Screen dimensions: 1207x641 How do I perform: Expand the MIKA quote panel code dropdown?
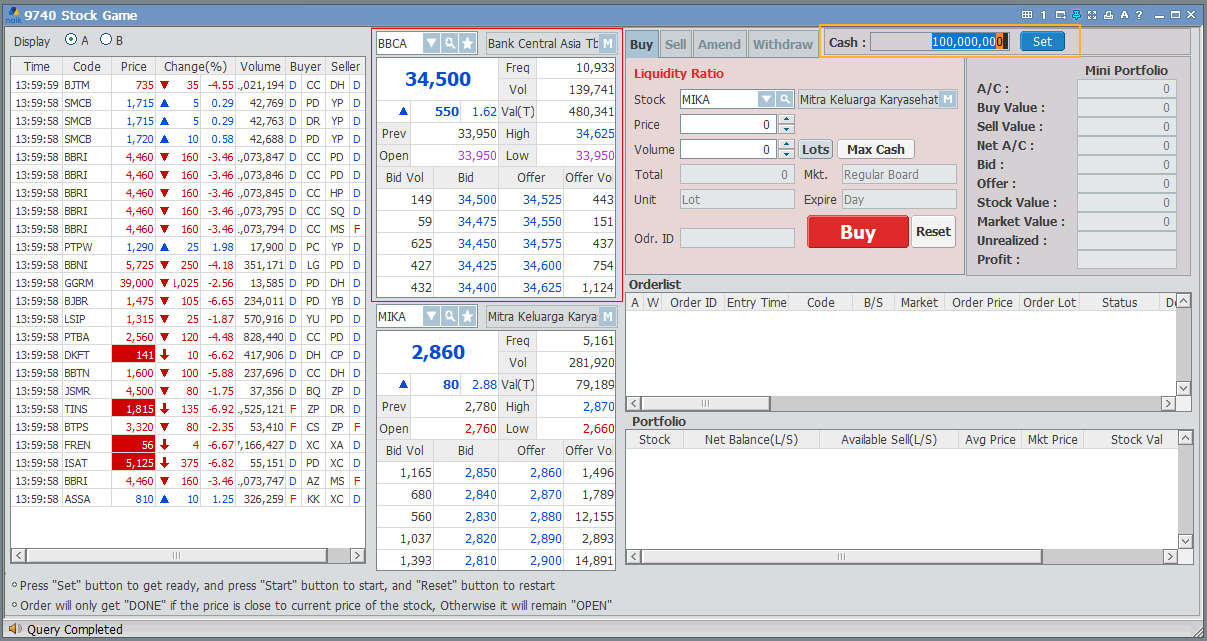pos(431,317)
